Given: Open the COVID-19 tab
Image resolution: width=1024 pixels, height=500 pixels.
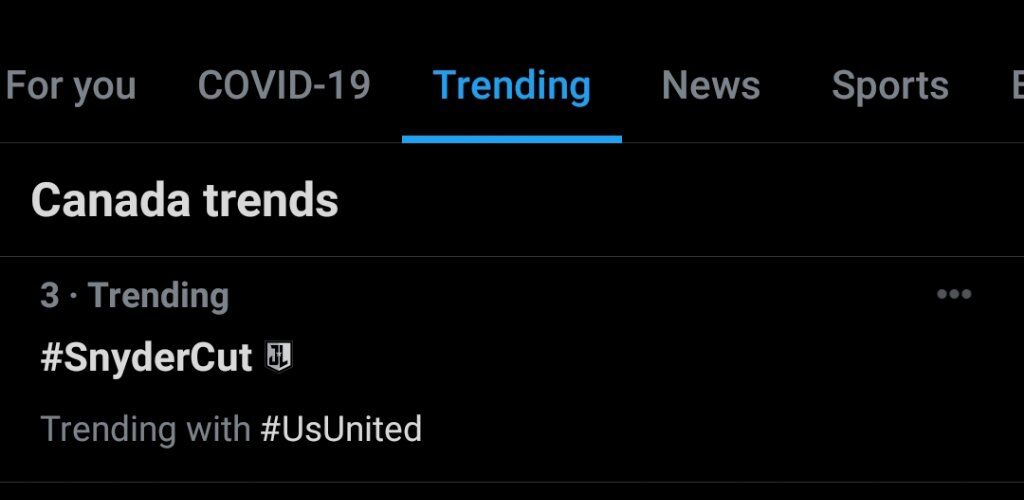Looking at the screenshot, I should (x=284, y=85).
